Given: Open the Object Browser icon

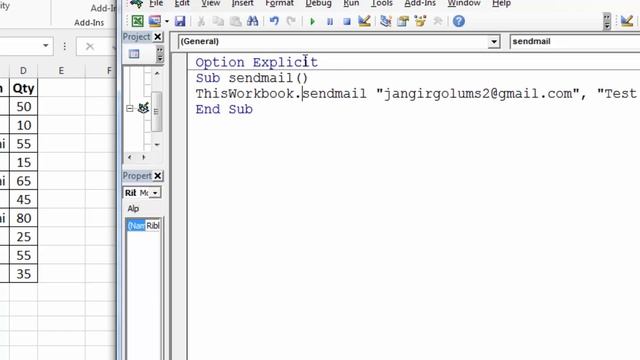Looking at the screenshot, I should pyautogui.click(x=420, y=21).
